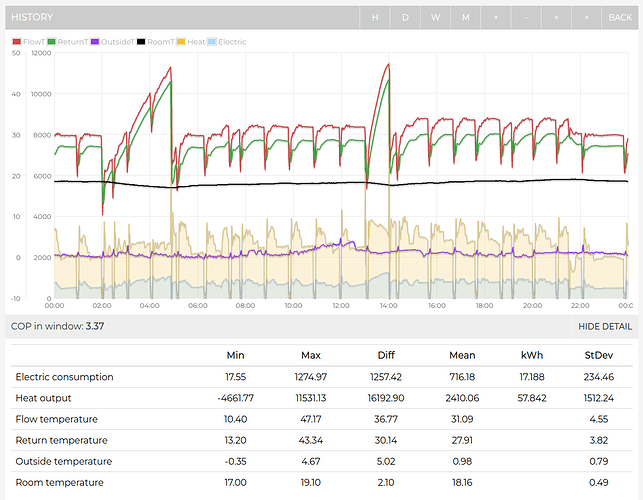Click the green ReturnT legend swatch

click(51, 42)
